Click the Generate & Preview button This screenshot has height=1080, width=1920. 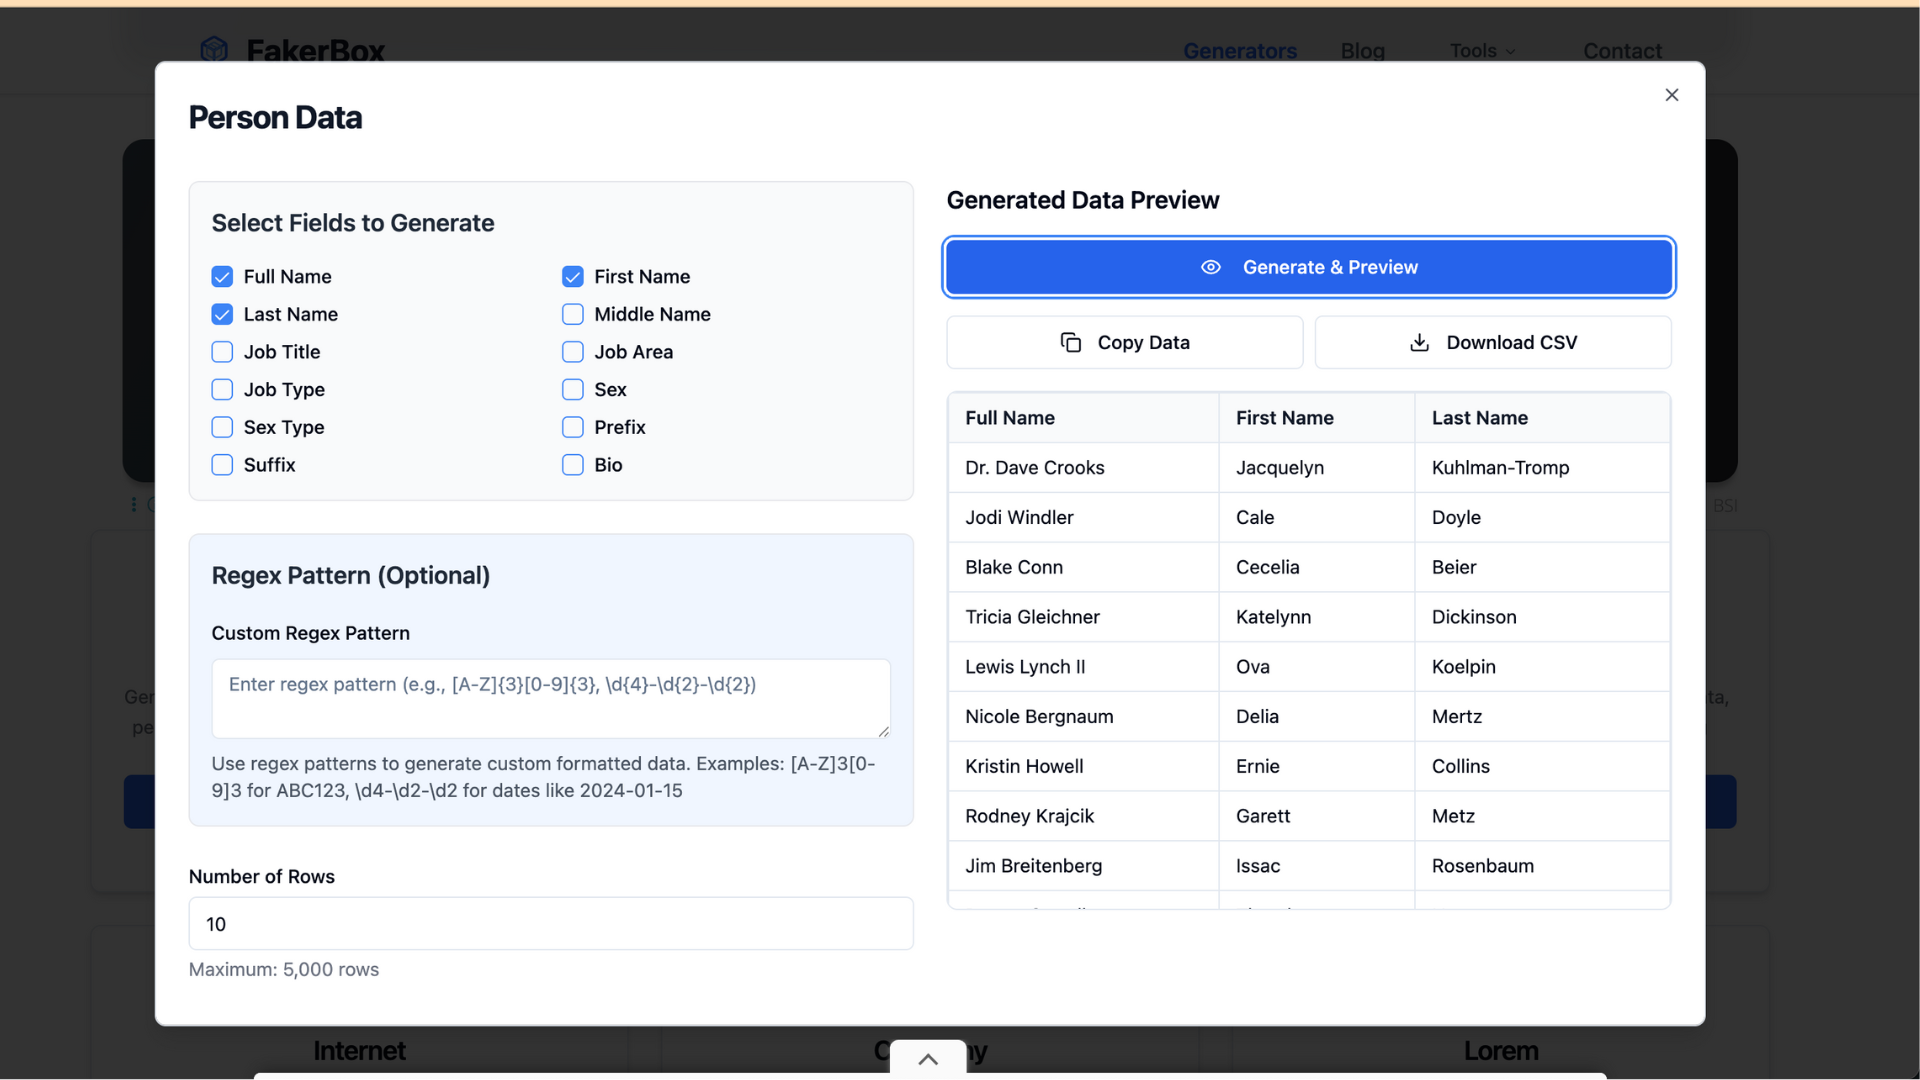(1308, 267)
